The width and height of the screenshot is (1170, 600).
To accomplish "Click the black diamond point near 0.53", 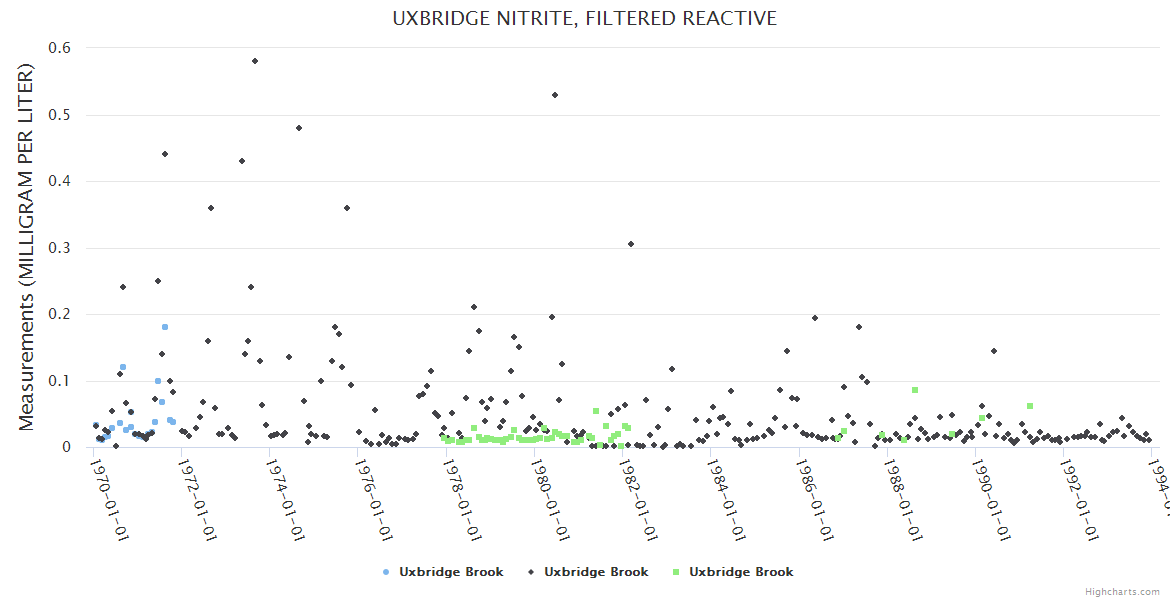I will 555,95.
